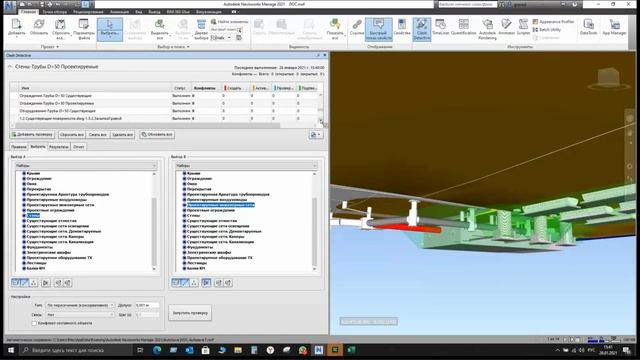
Task: Collapse the clash tests list chevron
Action: click(10, 67)
